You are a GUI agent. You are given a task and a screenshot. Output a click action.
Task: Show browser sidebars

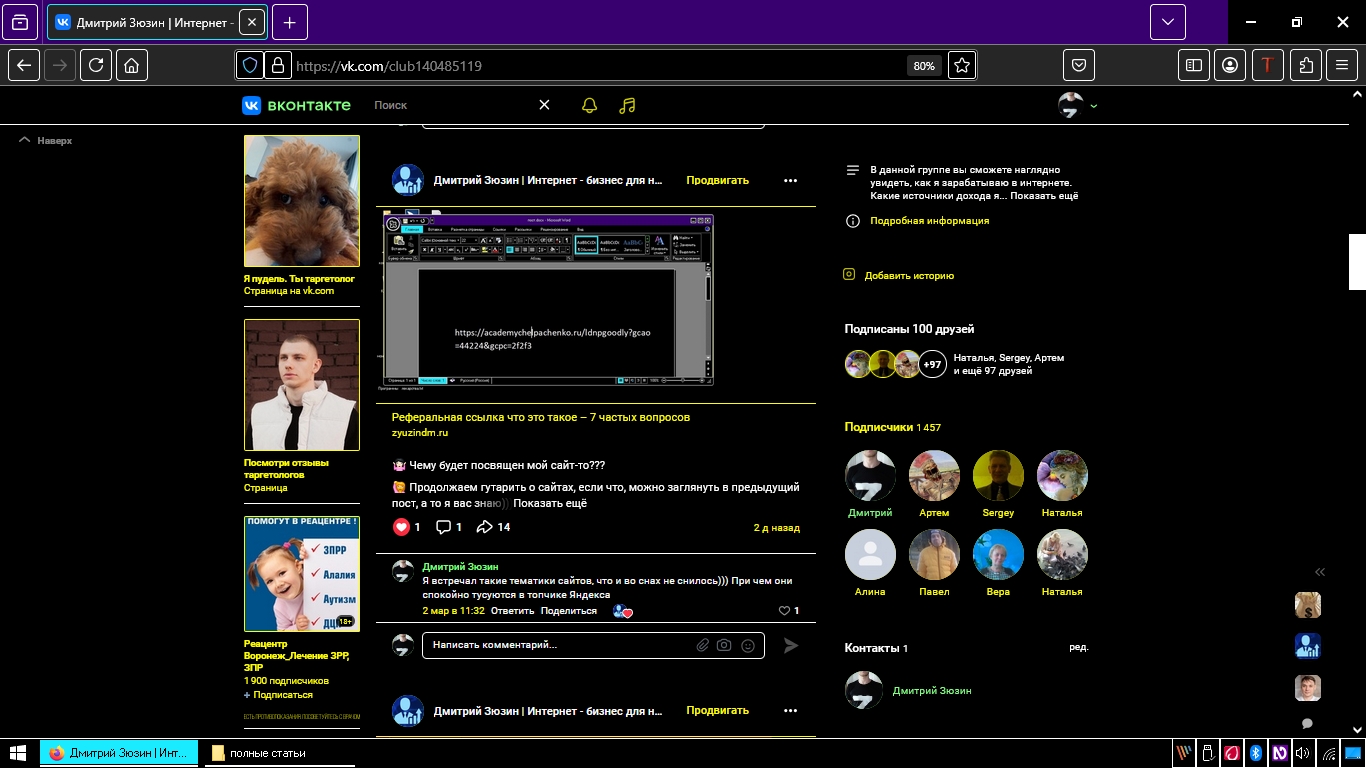click(1194, 65)
